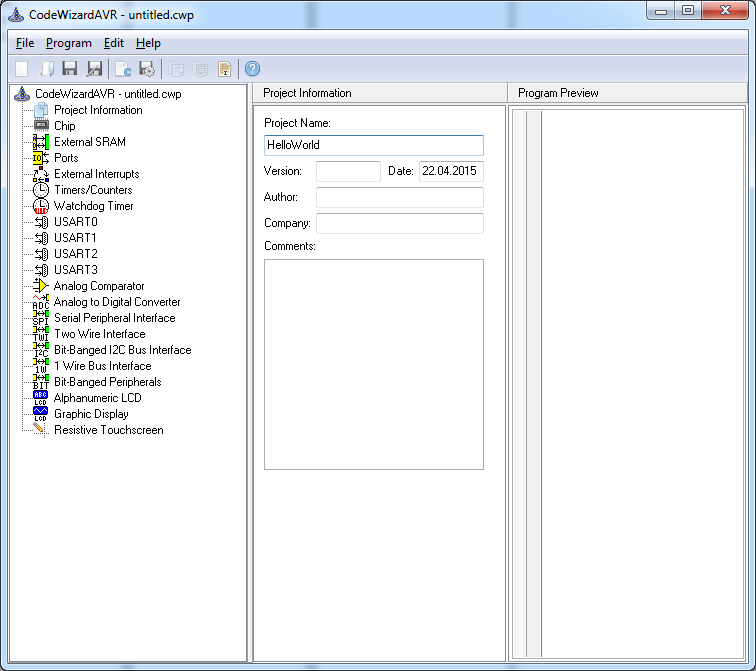Click the Watchdog Timer clock icon

(41, 206)
